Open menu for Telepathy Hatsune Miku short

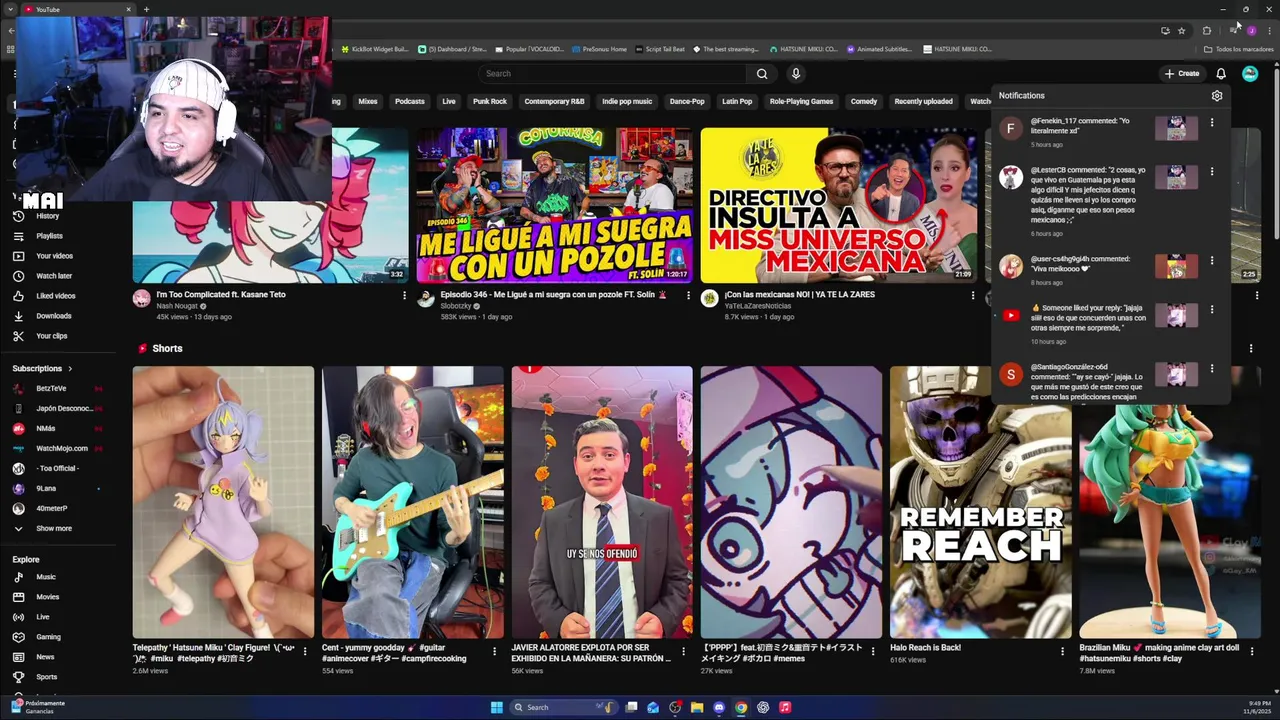click(x=305, y=651)
